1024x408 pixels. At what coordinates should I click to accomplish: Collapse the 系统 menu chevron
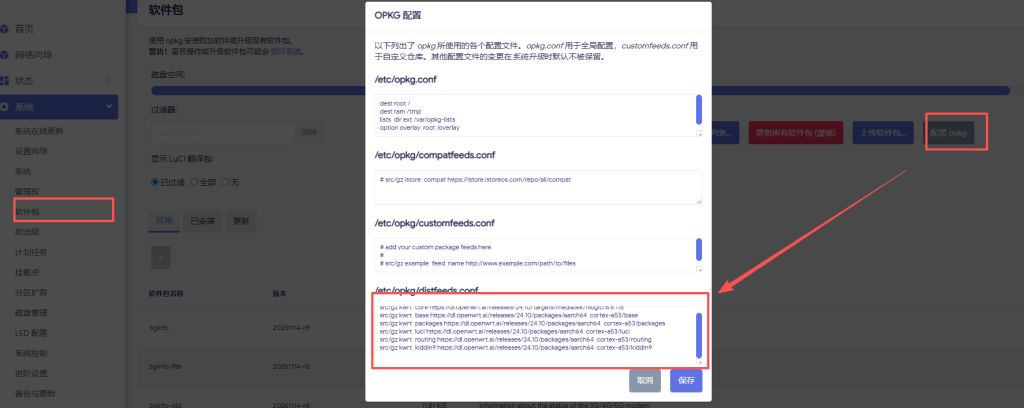pyautogui.click(x=108, y=106)
